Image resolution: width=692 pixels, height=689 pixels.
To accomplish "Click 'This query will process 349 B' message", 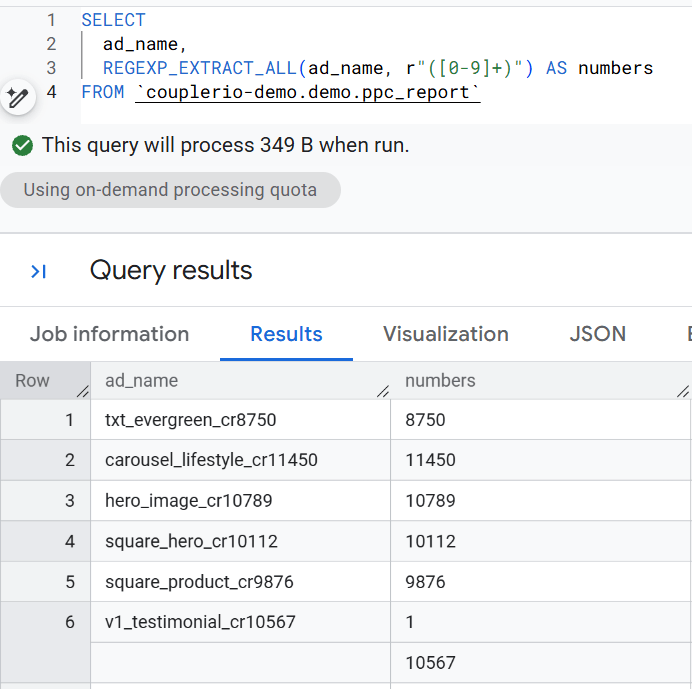I will (x=226, y=145).
